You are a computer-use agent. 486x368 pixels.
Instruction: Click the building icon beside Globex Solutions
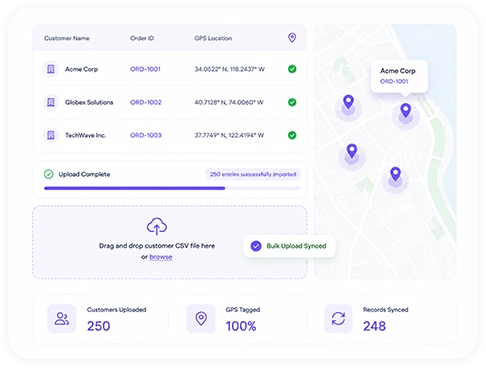point(51,102)
